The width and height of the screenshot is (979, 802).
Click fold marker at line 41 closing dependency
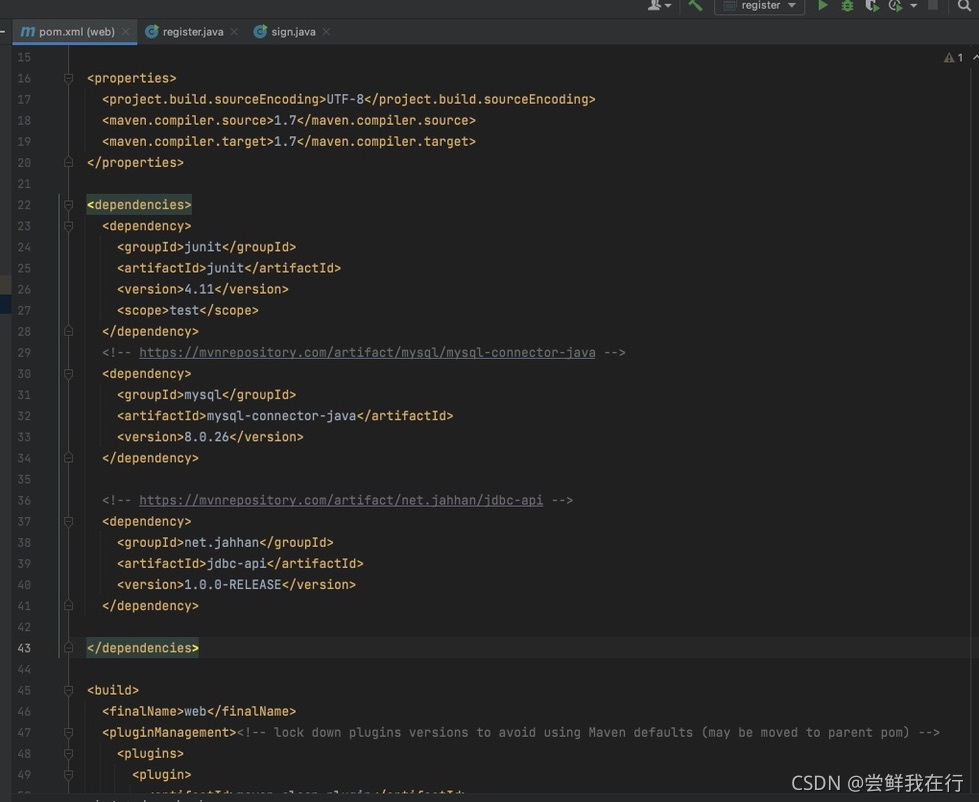[69, 606]
